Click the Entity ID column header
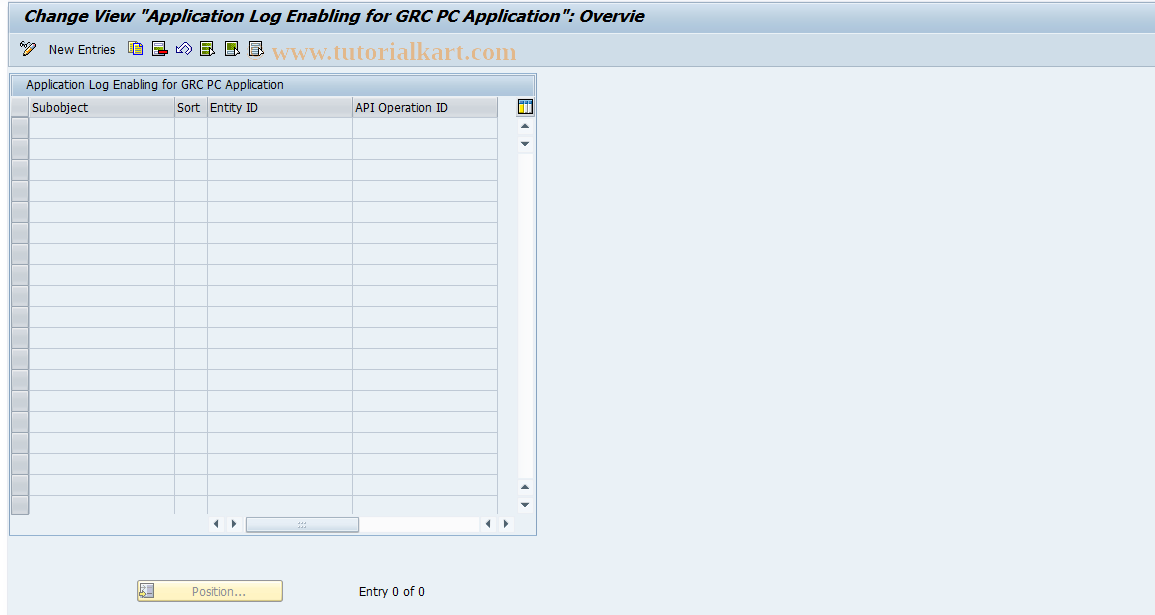The height and width of the screenshot is (615, 1155). tap(280, 108)
